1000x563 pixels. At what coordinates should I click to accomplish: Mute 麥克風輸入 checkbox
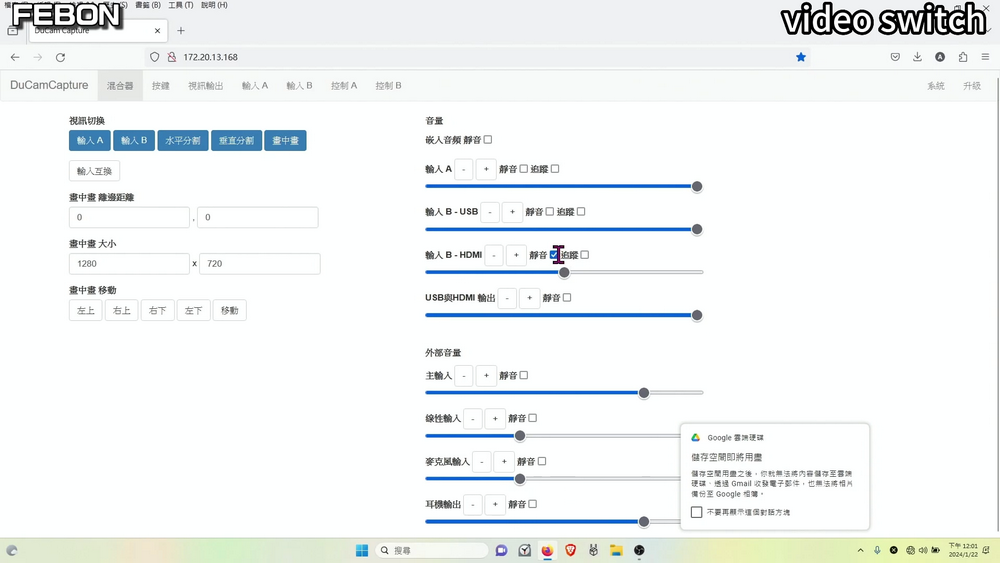[x=542, y=461]
